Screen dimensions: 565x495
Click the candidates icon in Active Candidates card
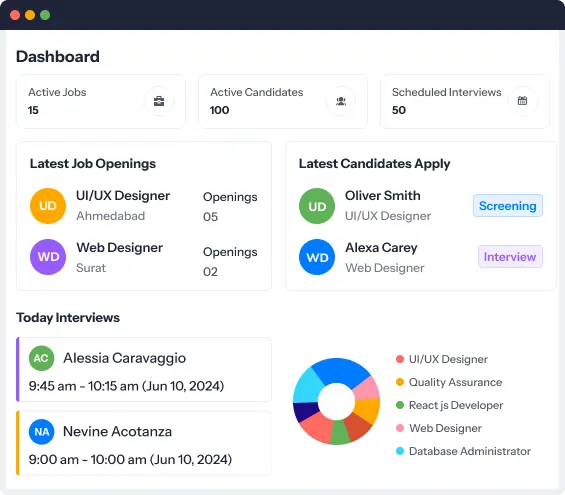pyautogui.click(x=341, y=101)
